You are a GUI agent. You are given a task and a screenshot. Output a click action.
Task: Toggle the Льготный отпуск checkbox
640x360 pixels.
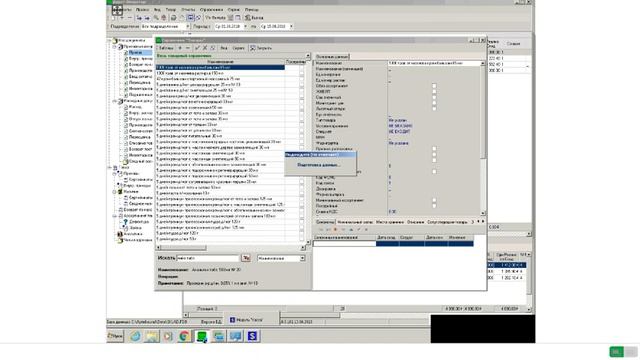click(434, 109)
